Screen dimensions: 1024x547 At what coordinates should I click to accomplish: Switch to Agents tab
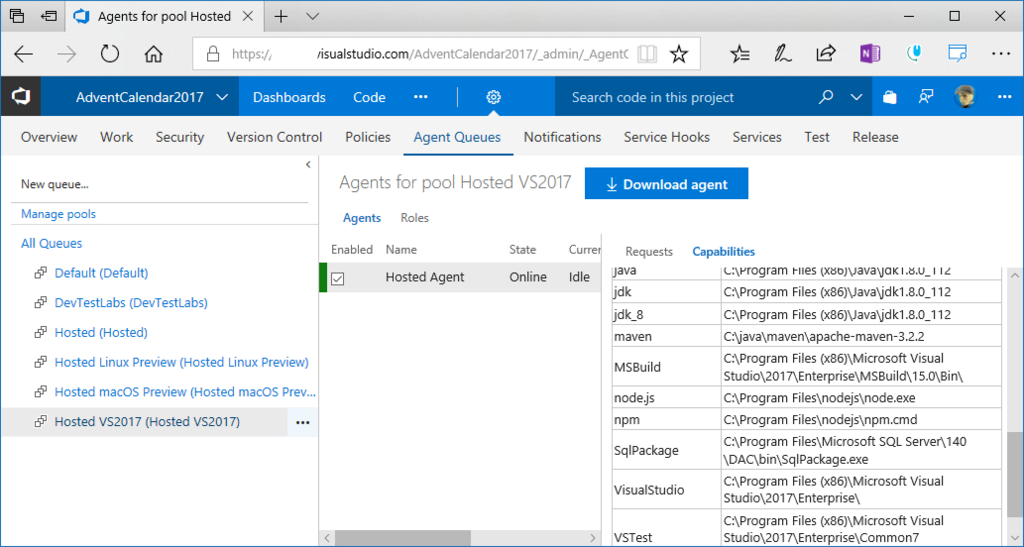[362, 218]
